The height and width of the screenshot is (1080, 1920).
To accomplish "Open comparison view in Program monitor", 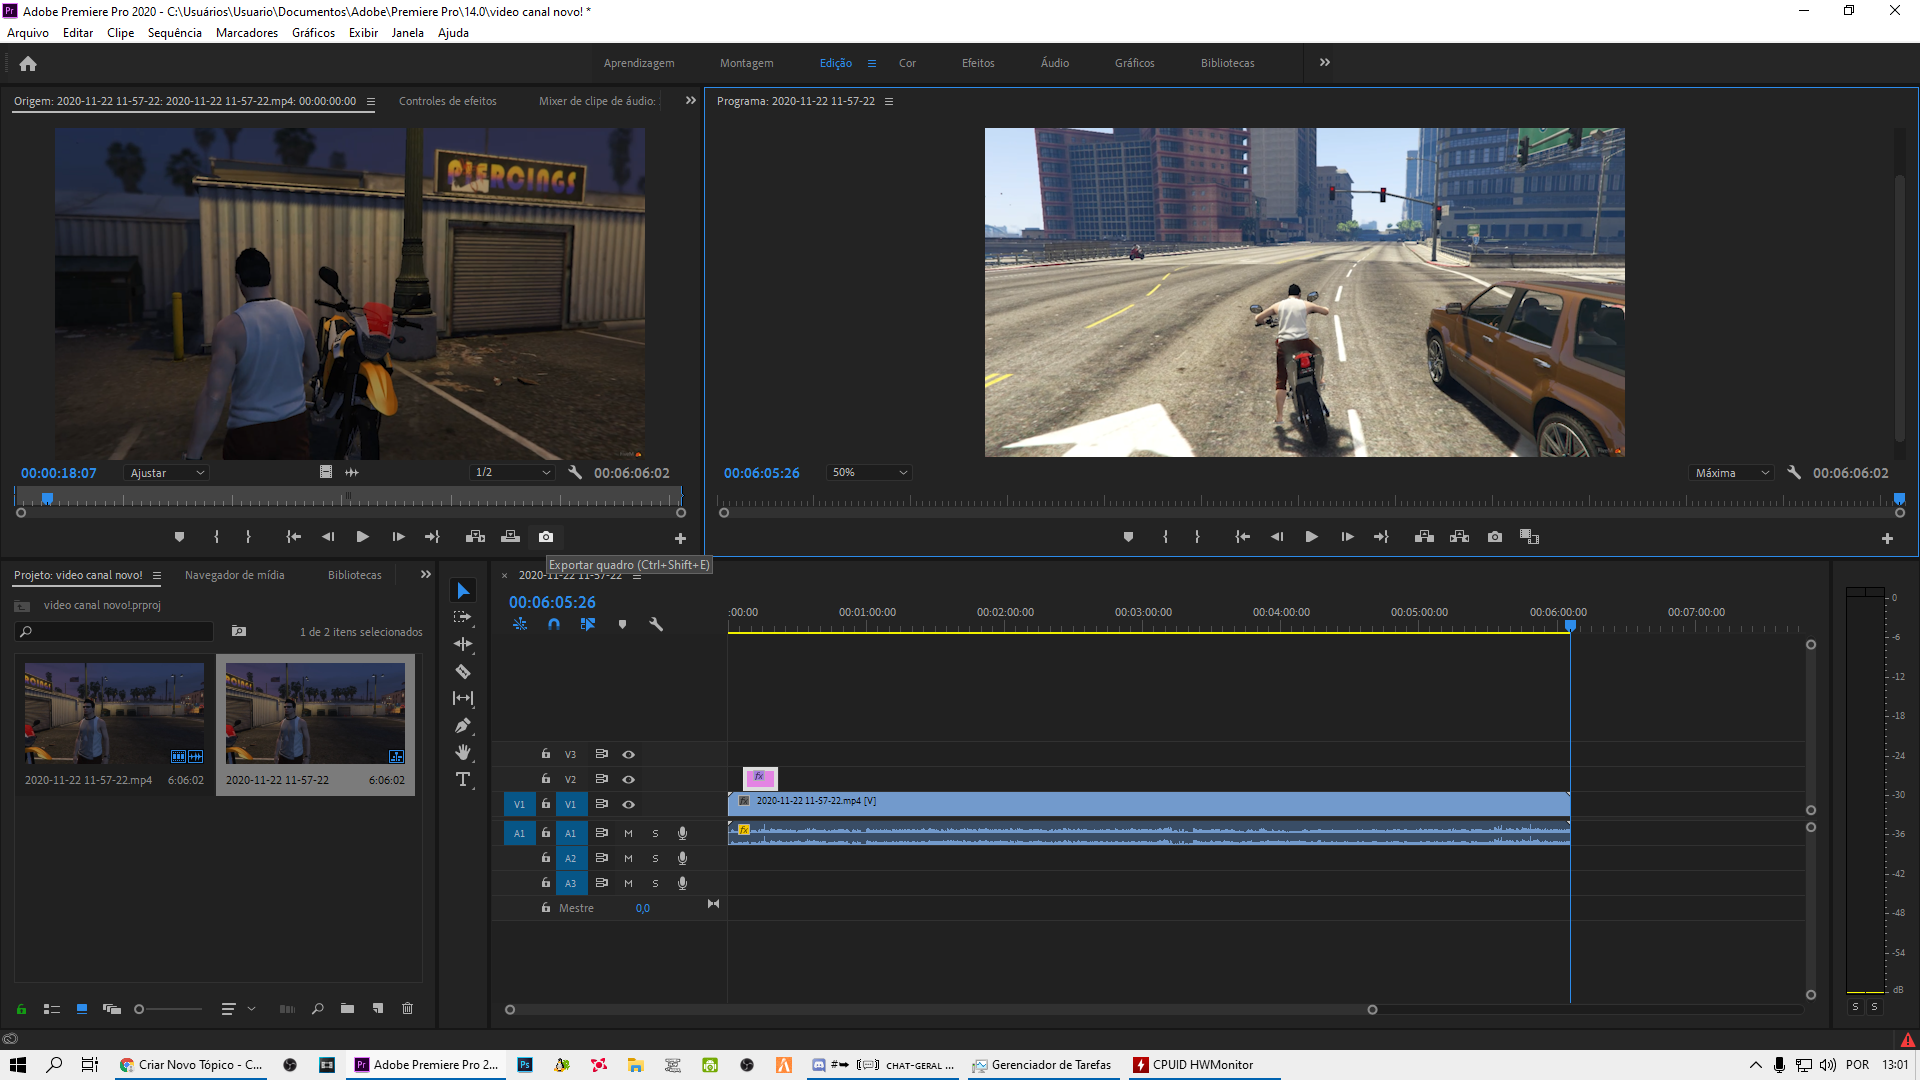I will coord(1529,537).
